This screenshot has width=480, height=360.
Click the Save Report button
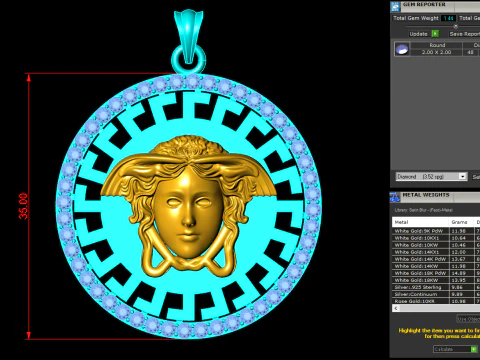pyautogui.click(x=464, y=34)
